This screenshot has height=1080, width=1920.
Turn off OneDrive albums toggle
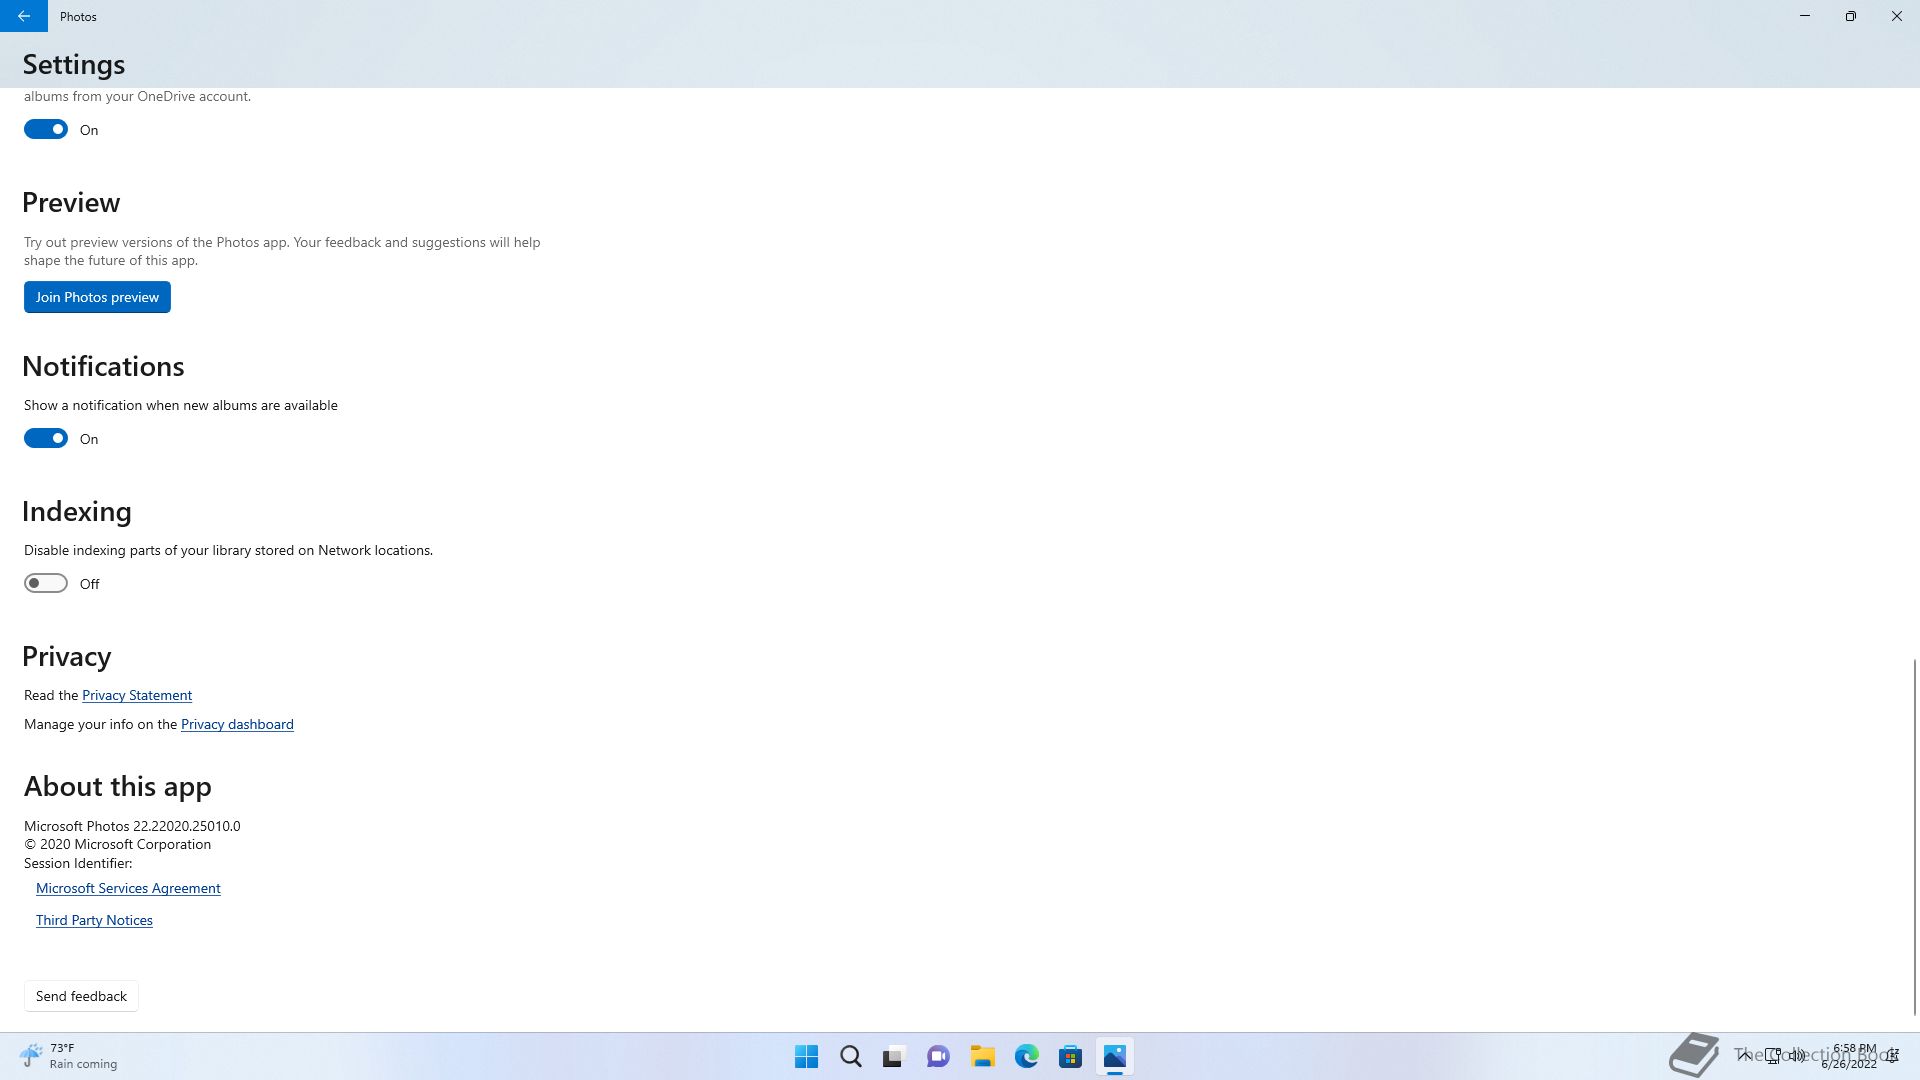pyautogui.click(x=46, y=129)
